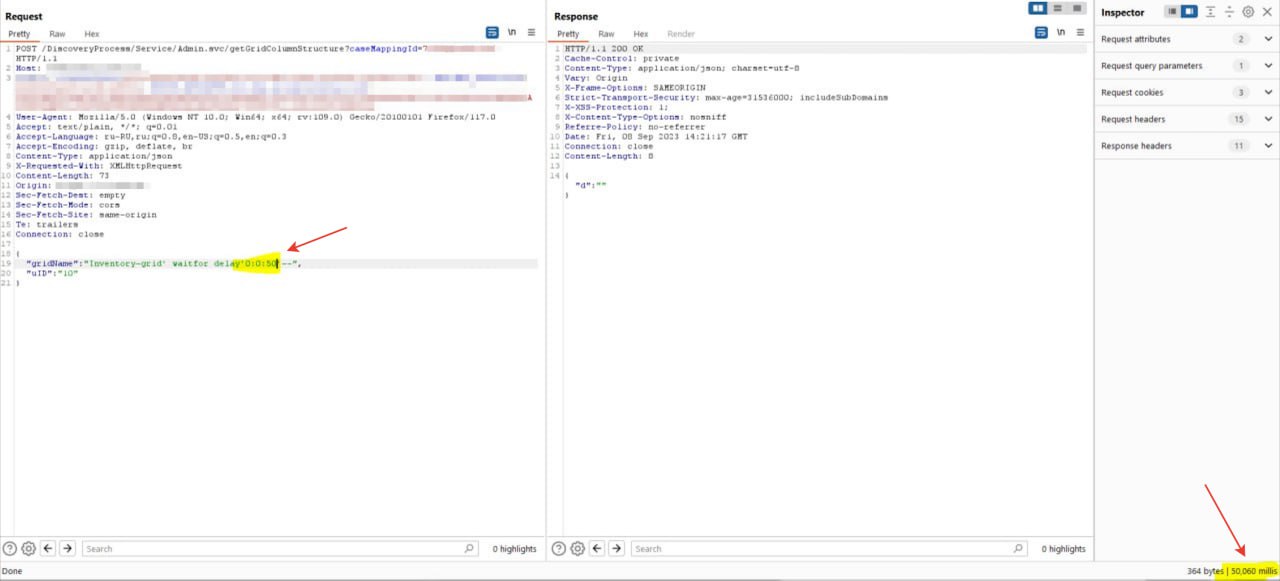Click the Done status bar text

[12, 571]
